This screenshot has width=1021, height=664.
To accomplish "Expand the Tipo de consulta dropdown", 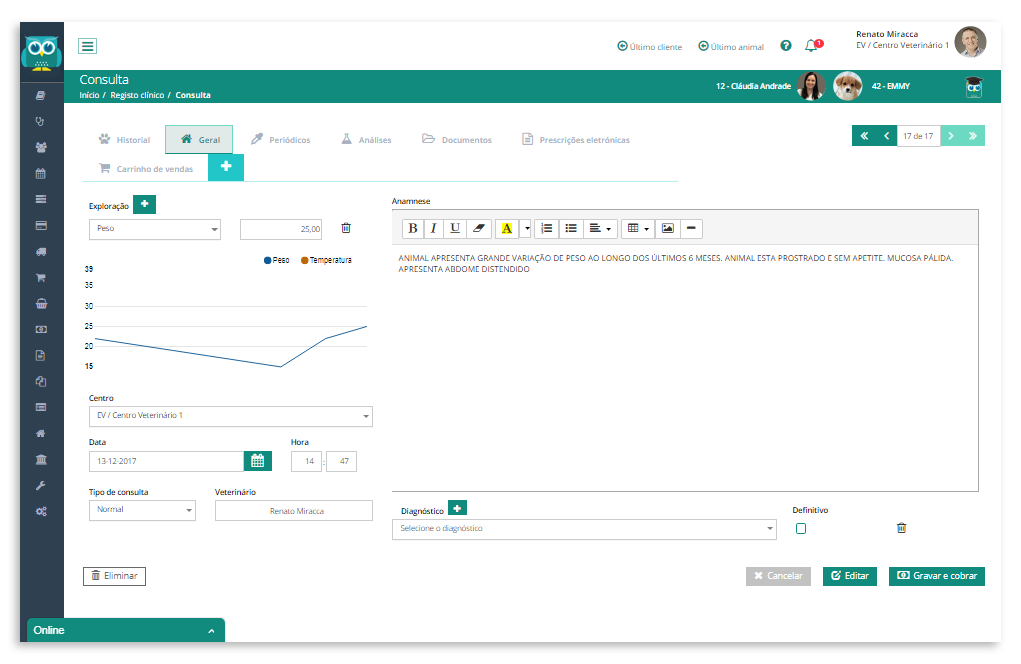I will pos(142,510).
